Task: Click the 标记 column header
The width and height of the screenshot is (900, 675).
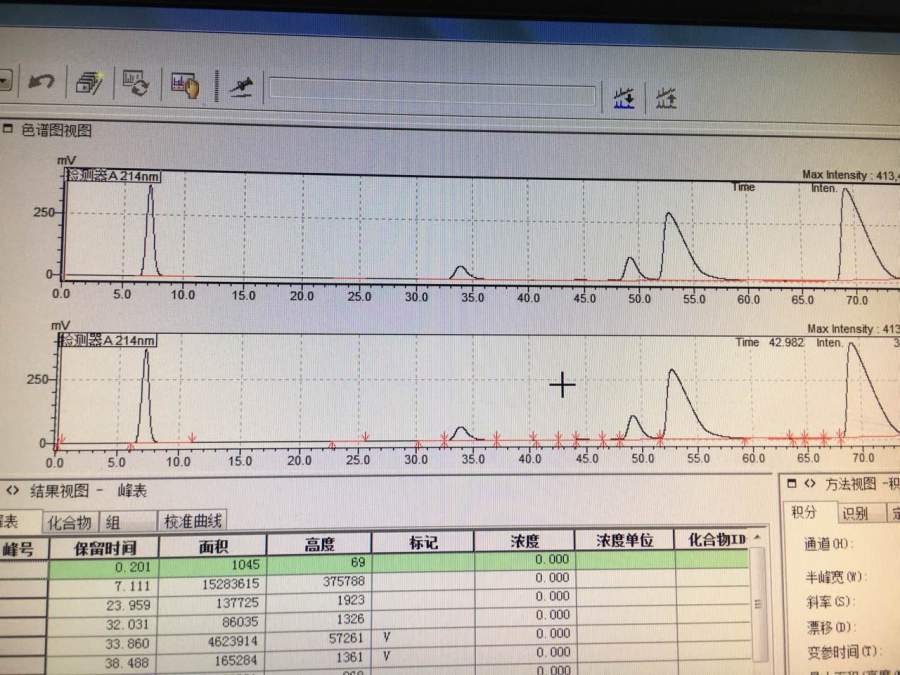Action: point(423,542)
